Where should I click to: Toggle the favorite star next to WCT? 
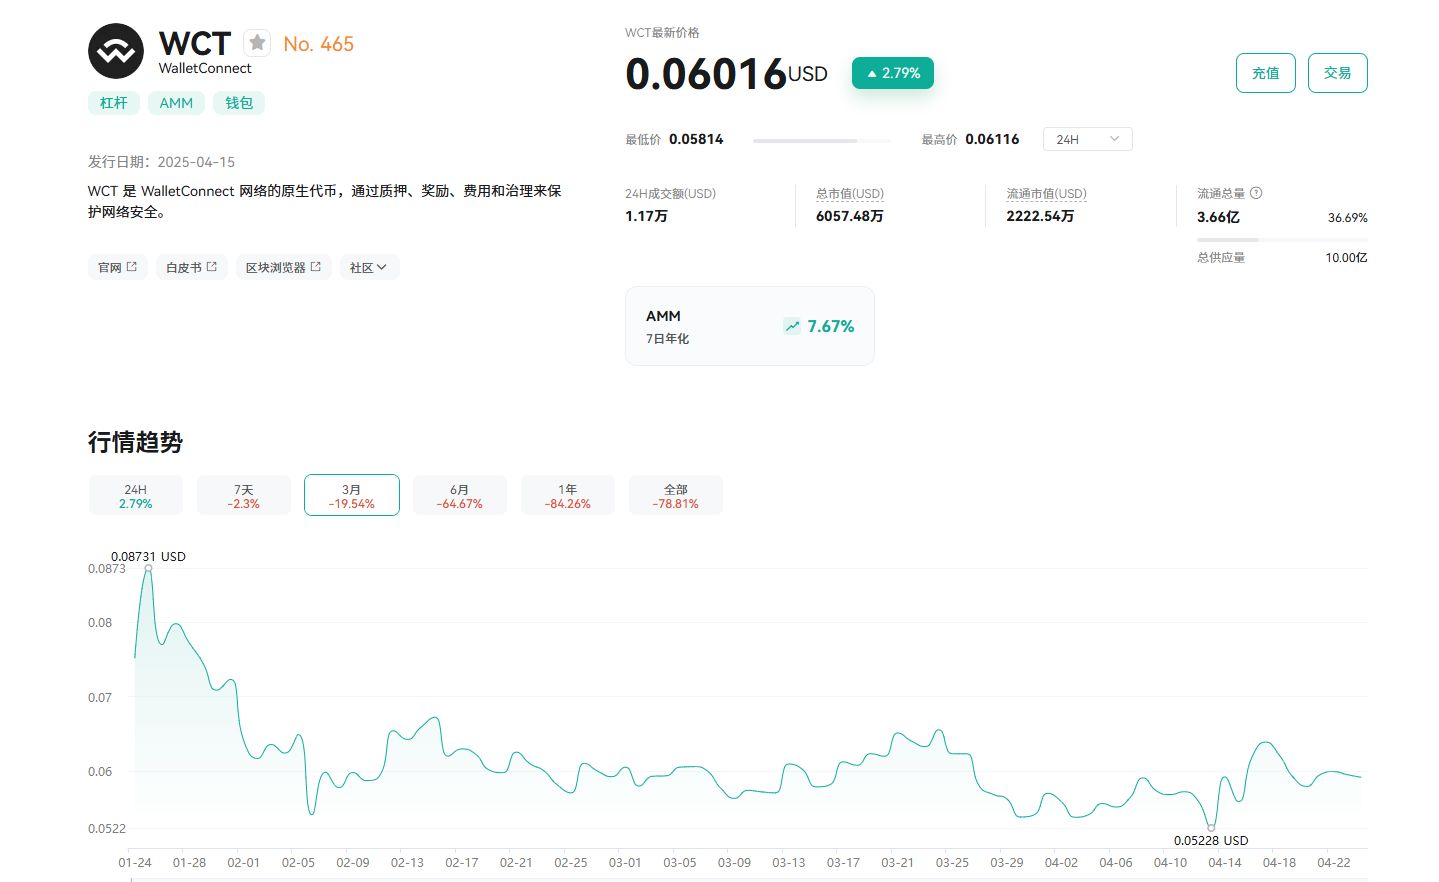[x=258, y=42]
